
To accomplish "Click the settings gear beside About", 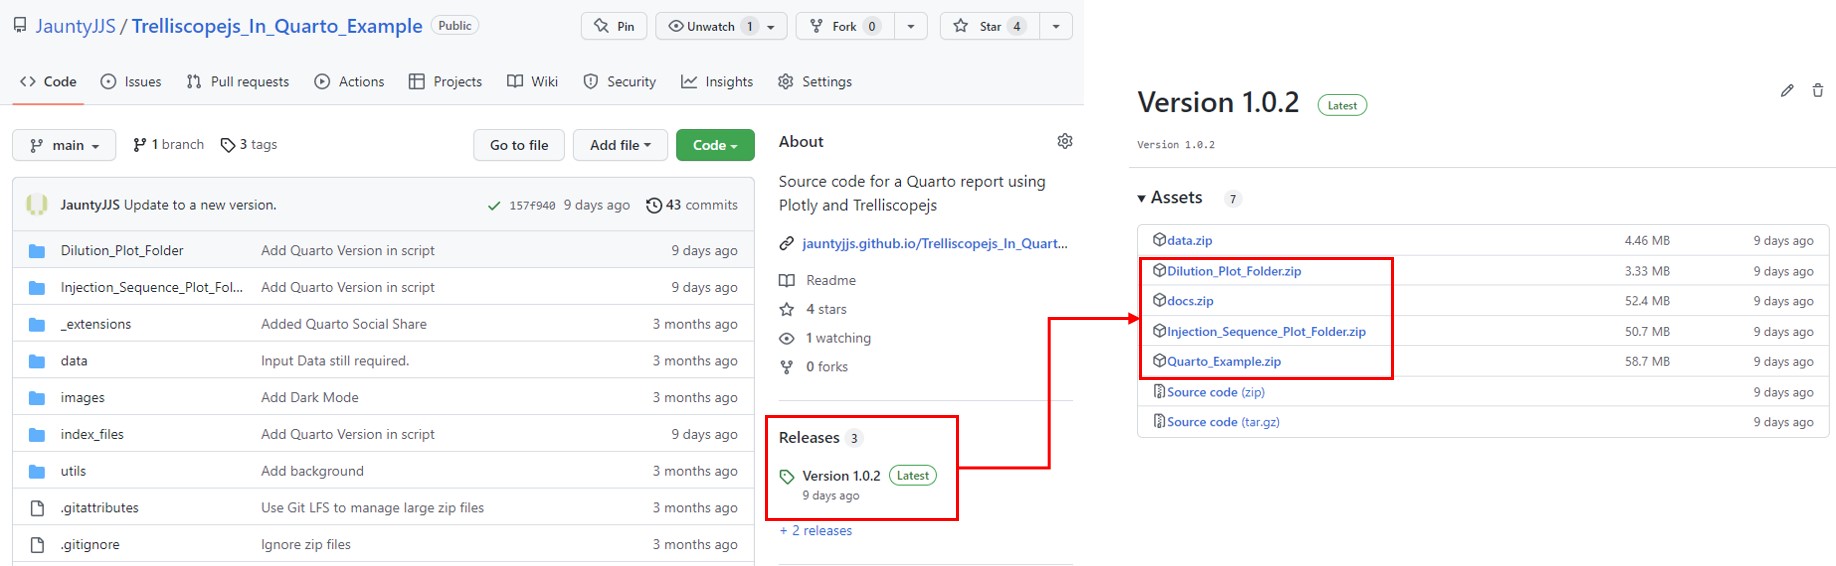I will (x=1065, y=141).
